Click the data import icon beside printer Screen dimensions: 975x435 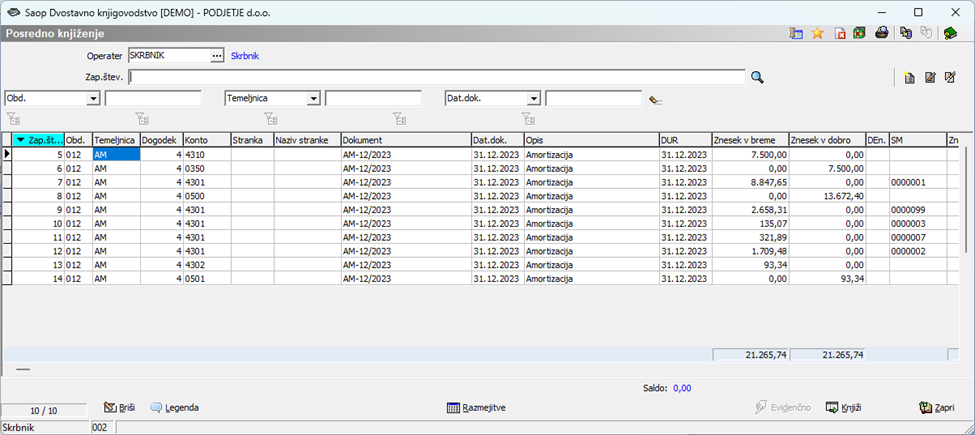tap(905, 34)
